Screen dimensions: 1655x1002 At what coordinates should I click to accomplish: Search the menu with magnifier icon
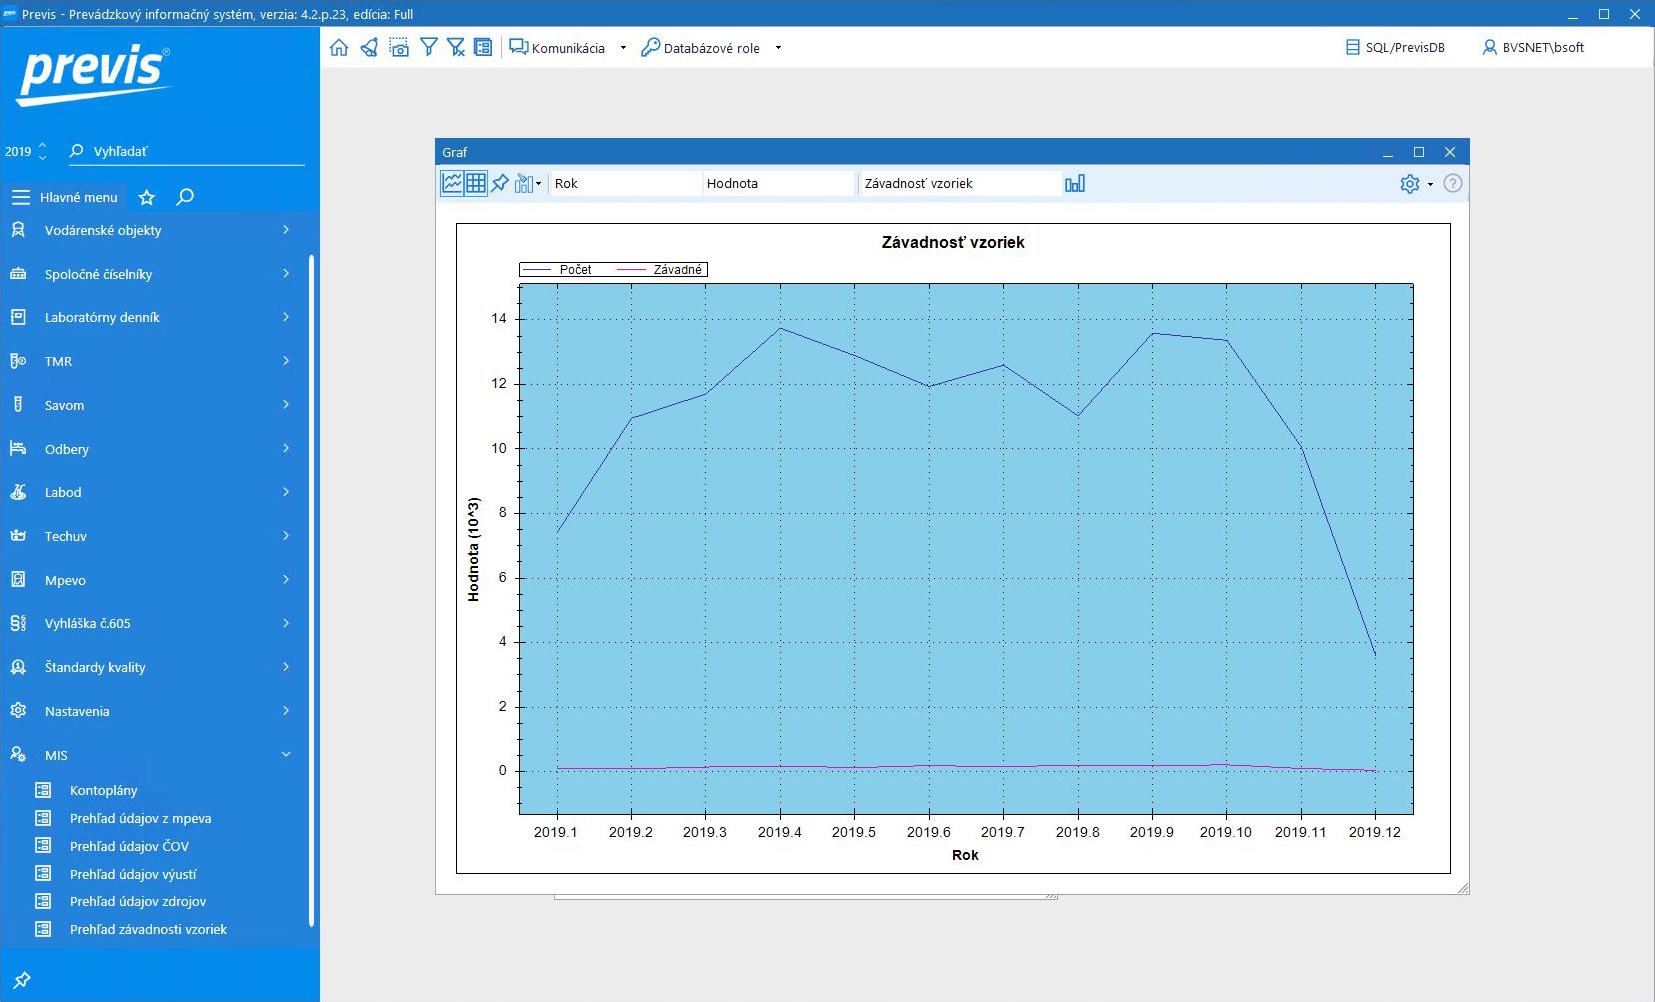pos(185,197)
